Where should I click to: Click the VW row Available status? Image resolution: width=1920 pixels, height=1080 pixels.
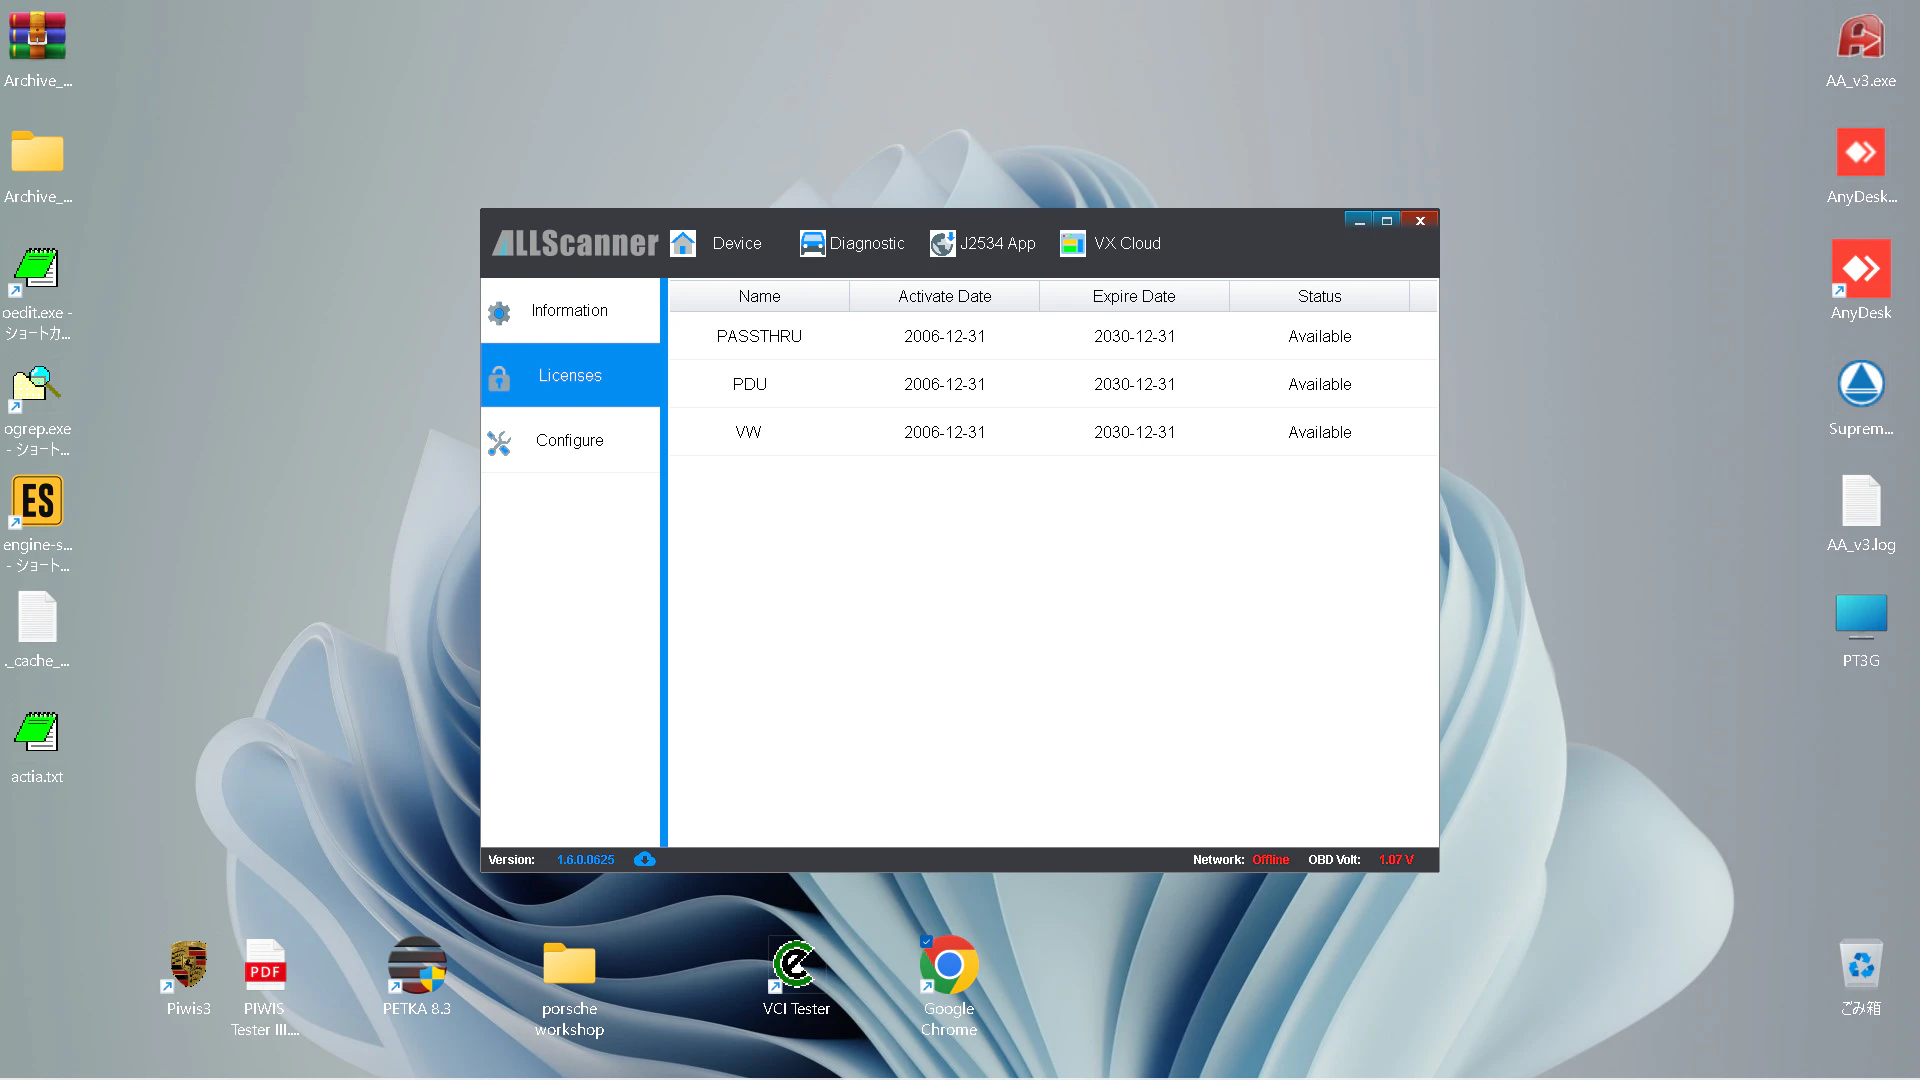(1319, 432)
